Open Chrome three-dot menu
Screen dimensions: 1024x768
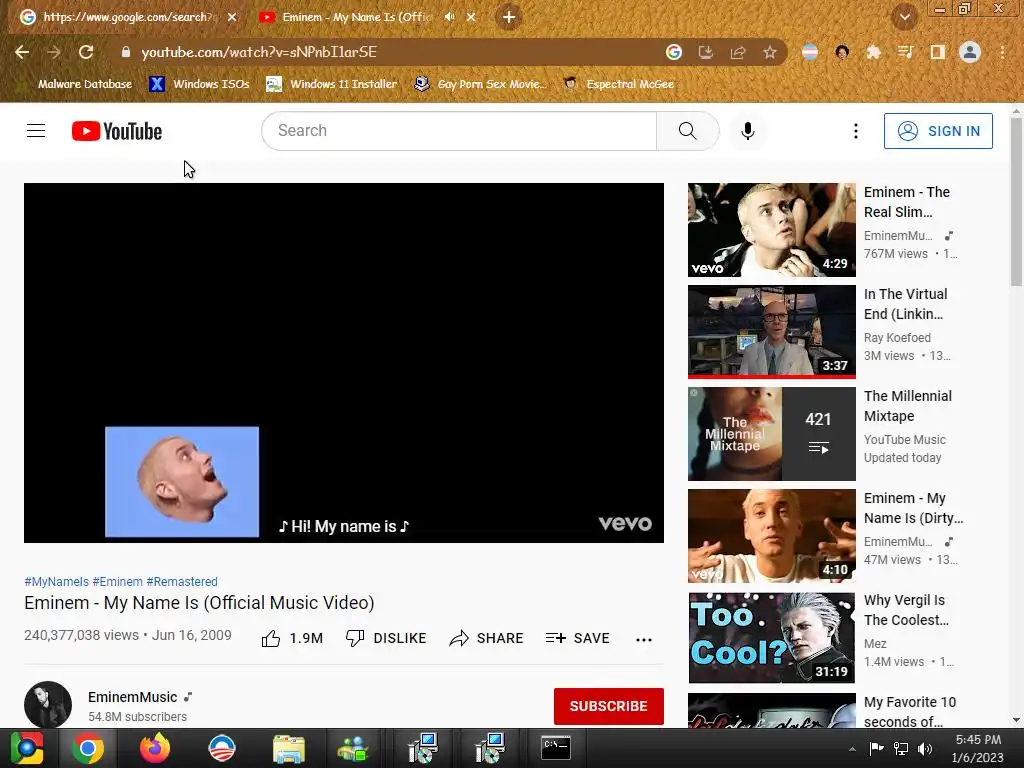pos(1002,52)
